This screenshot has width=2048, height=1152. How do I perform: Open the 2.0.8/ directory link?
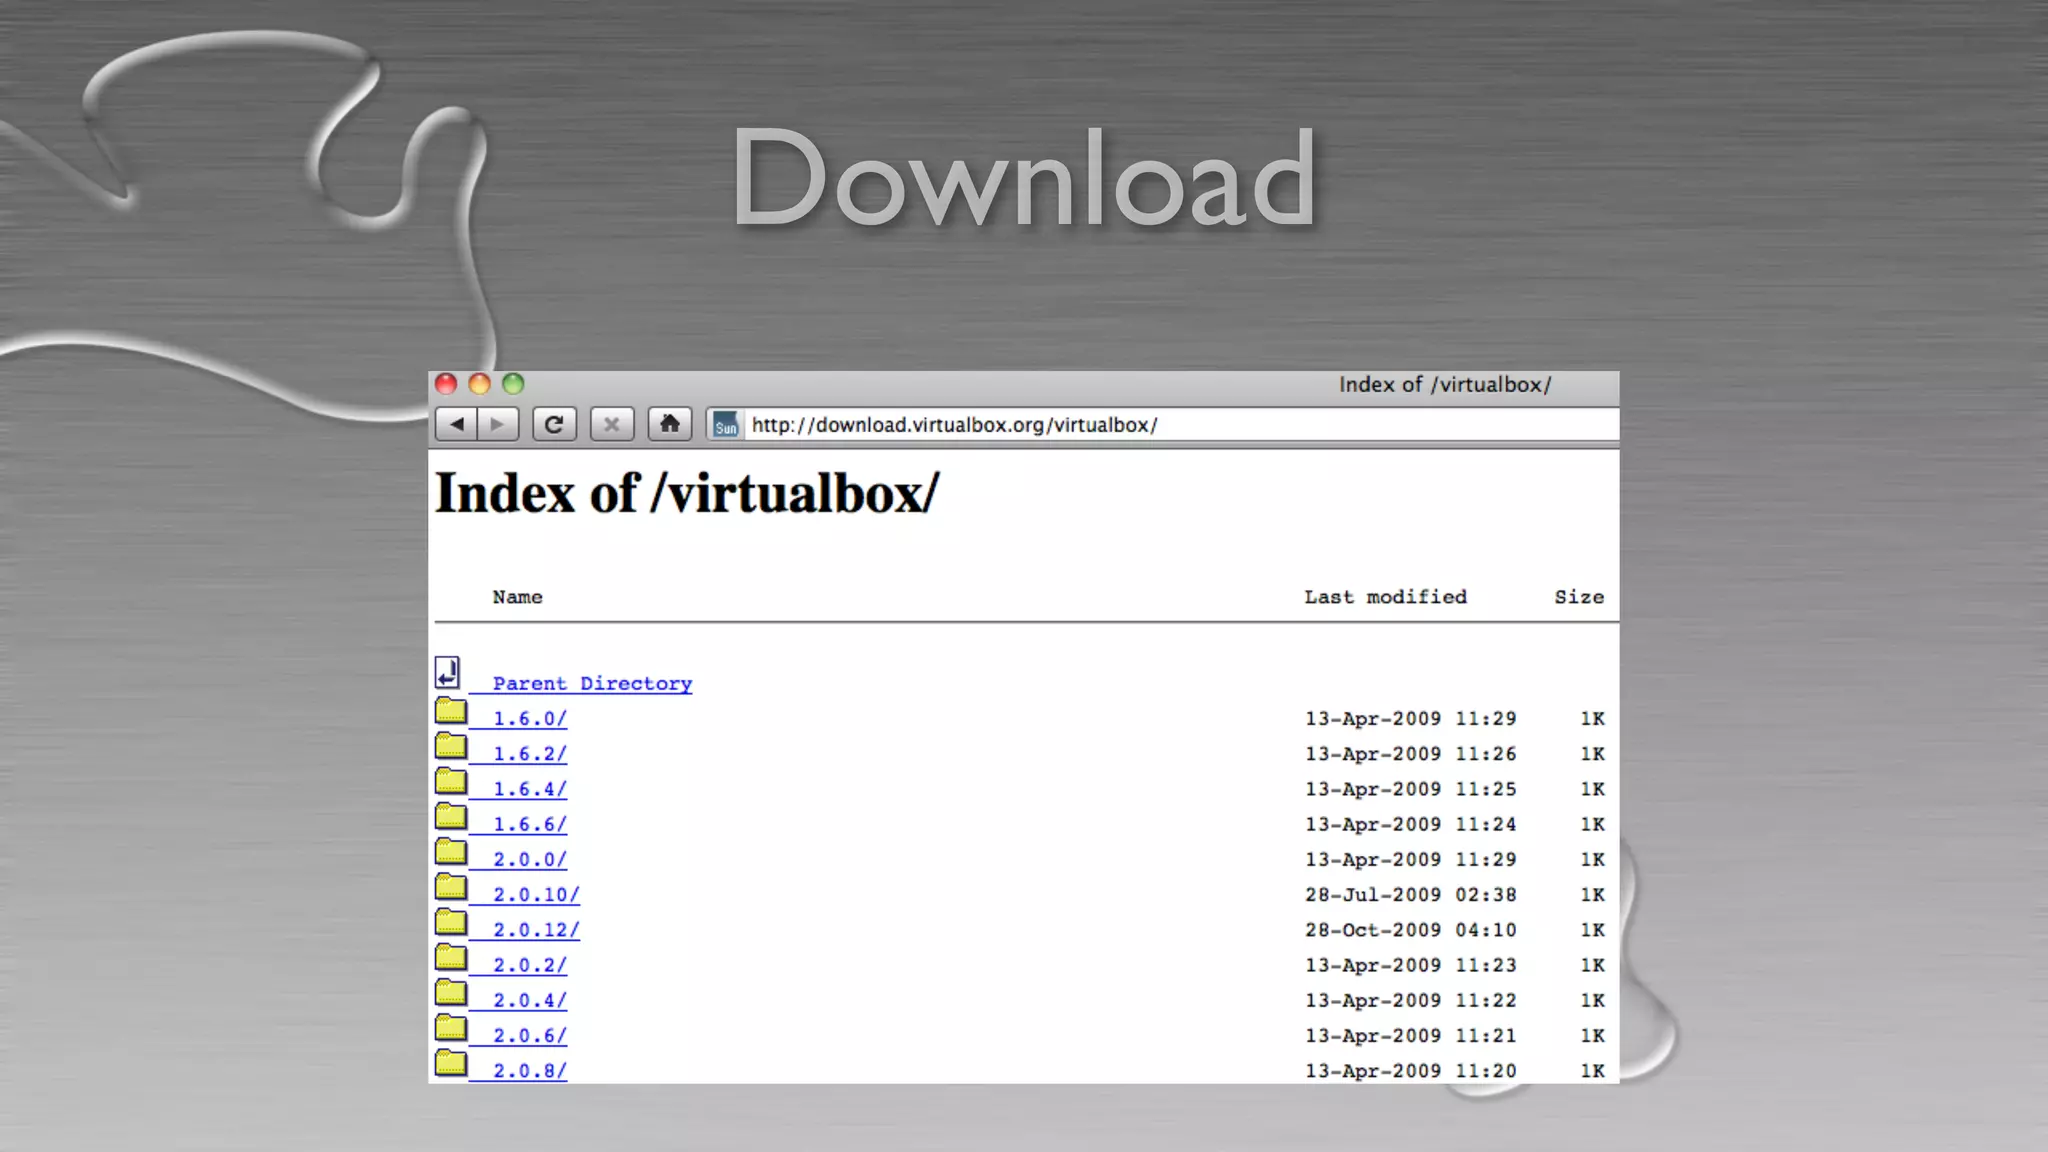(x=530, y=1071)
